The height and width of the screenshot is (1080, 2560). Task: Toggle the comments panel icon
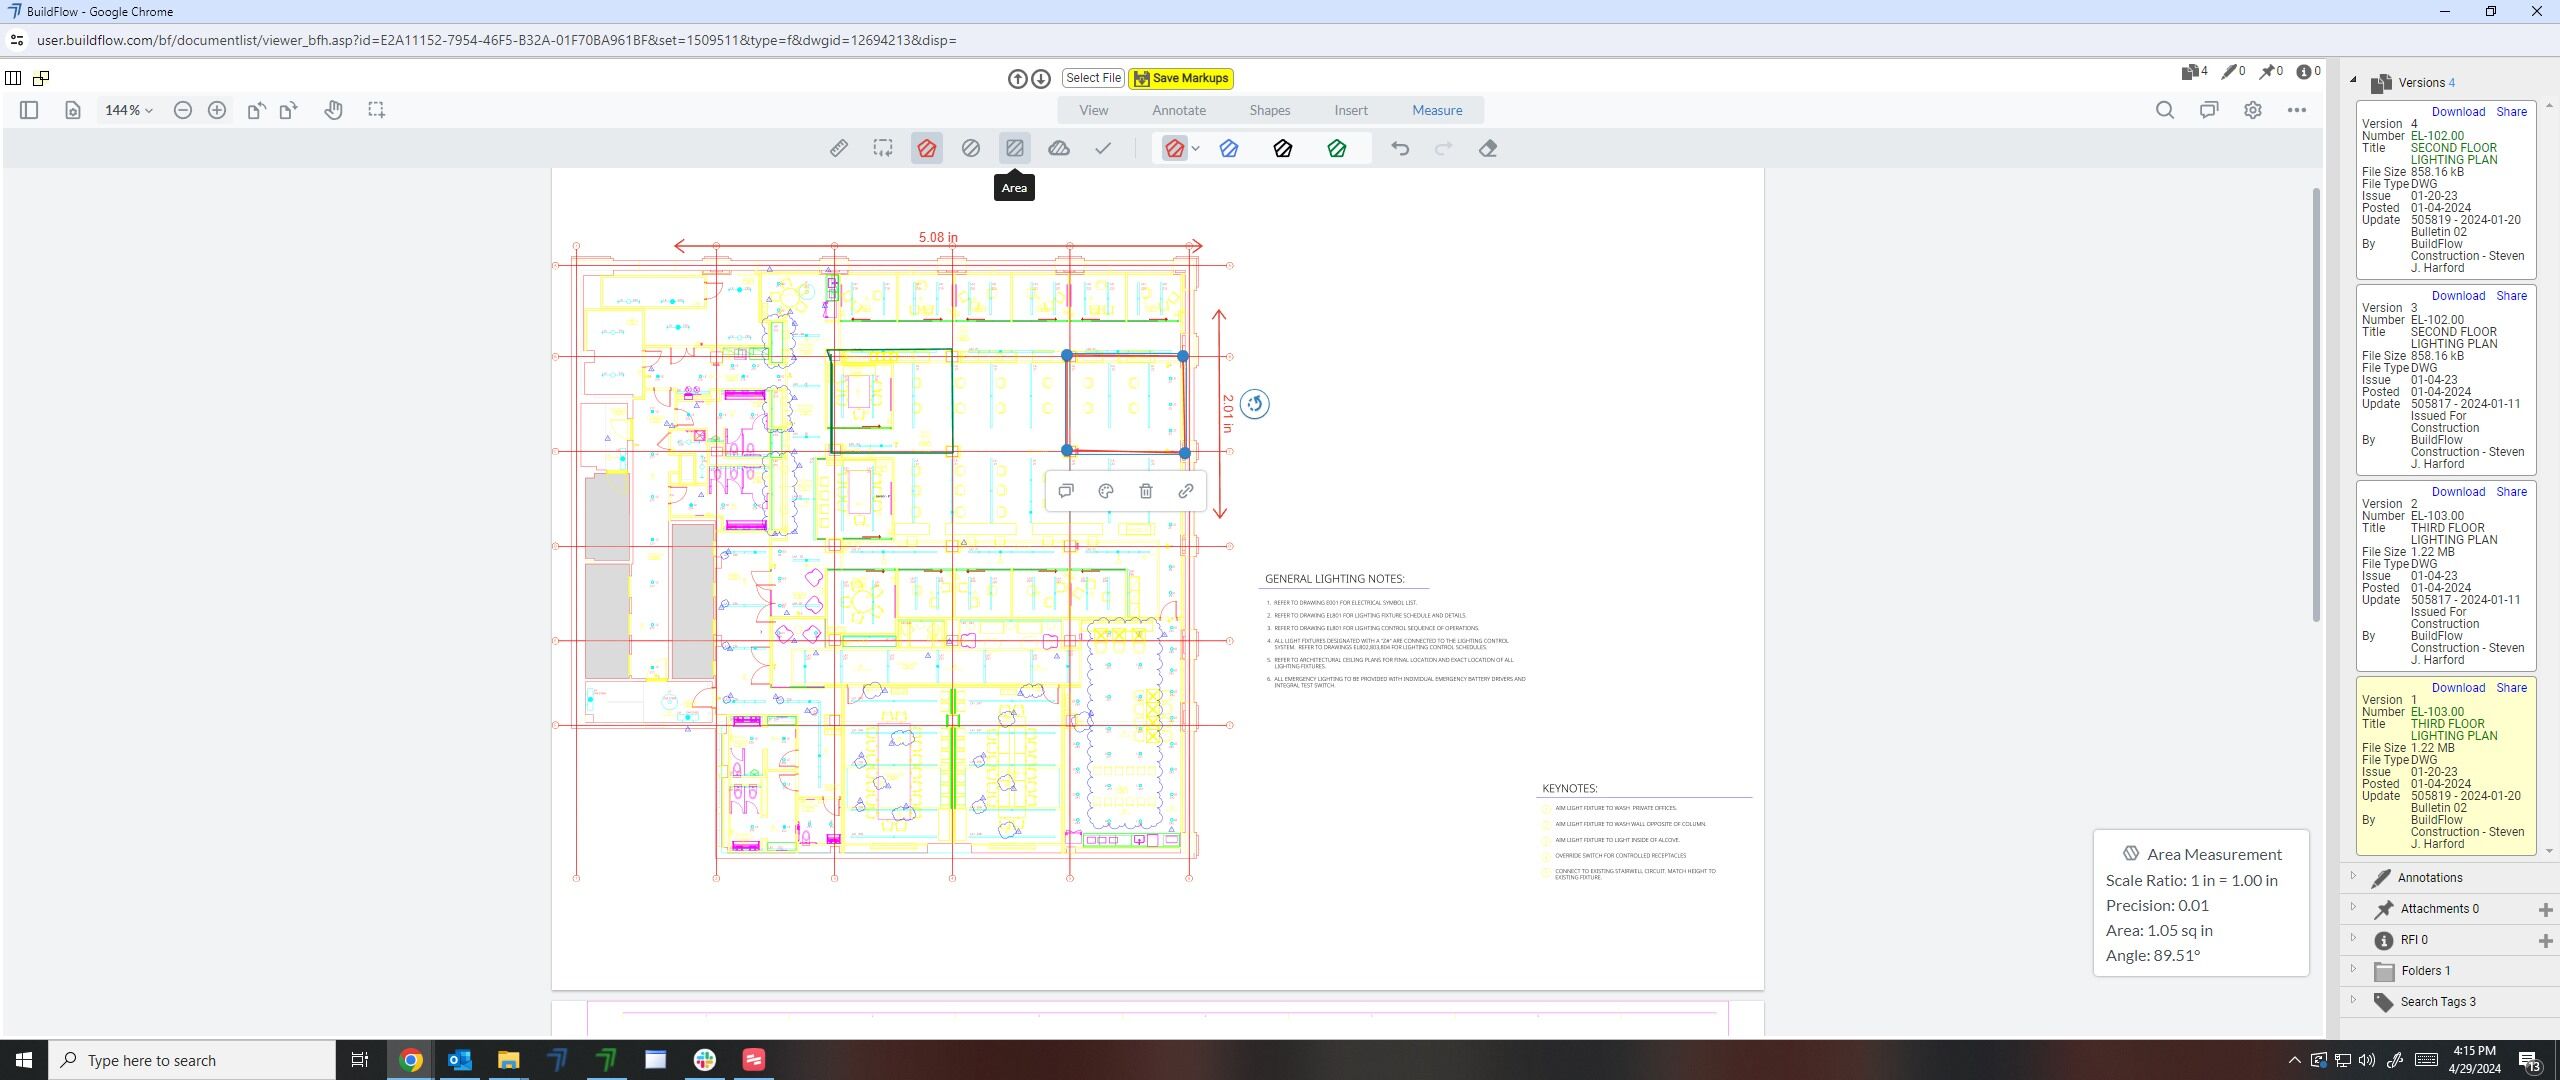click(x=2208, y=110)
